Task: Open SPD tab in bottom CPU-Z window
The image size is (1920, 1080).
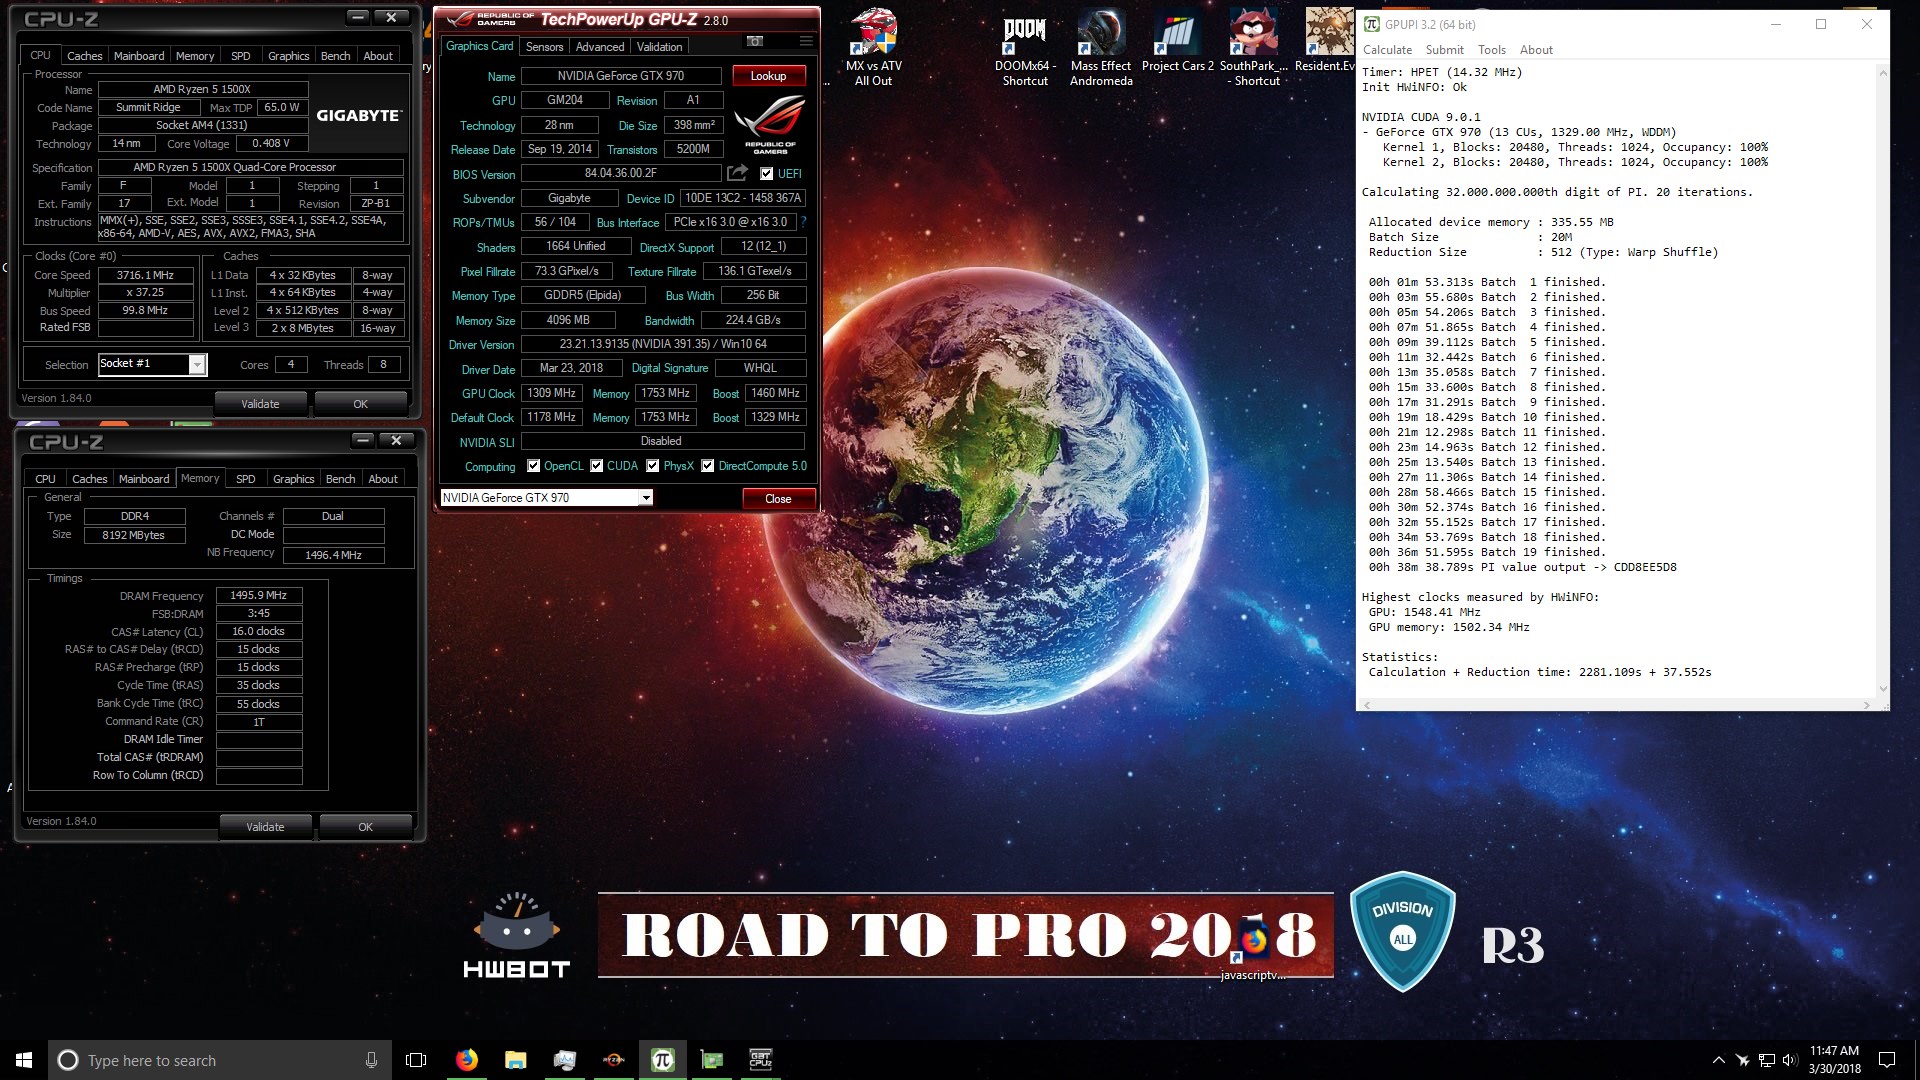Action: pos(245,479)
